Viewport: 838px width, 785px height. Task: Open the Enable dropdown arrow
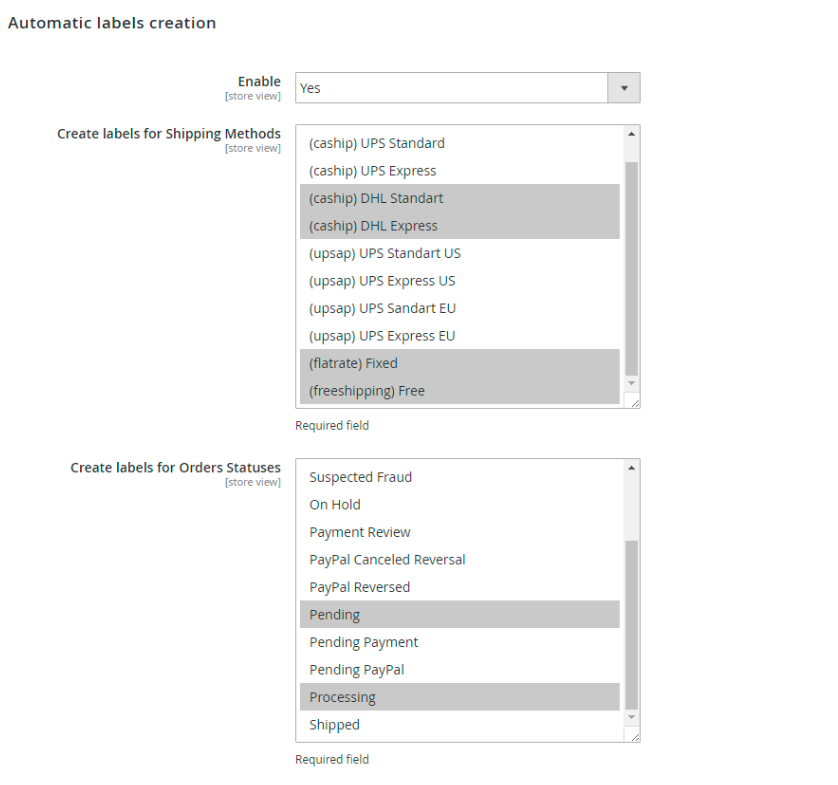point(624,88)
